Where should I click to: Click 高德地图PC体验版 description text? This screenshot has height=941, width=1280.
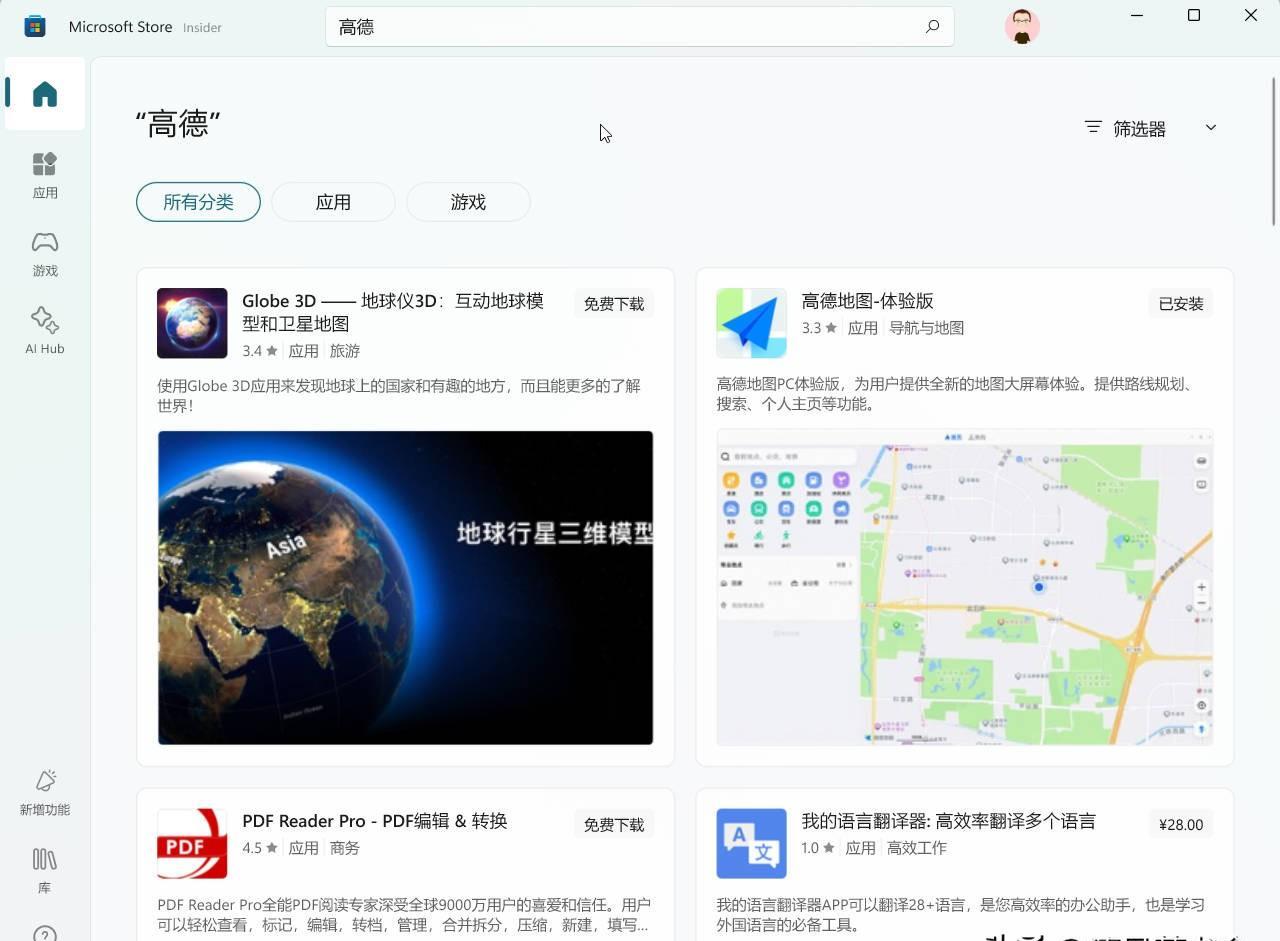(x=955, y=394)
